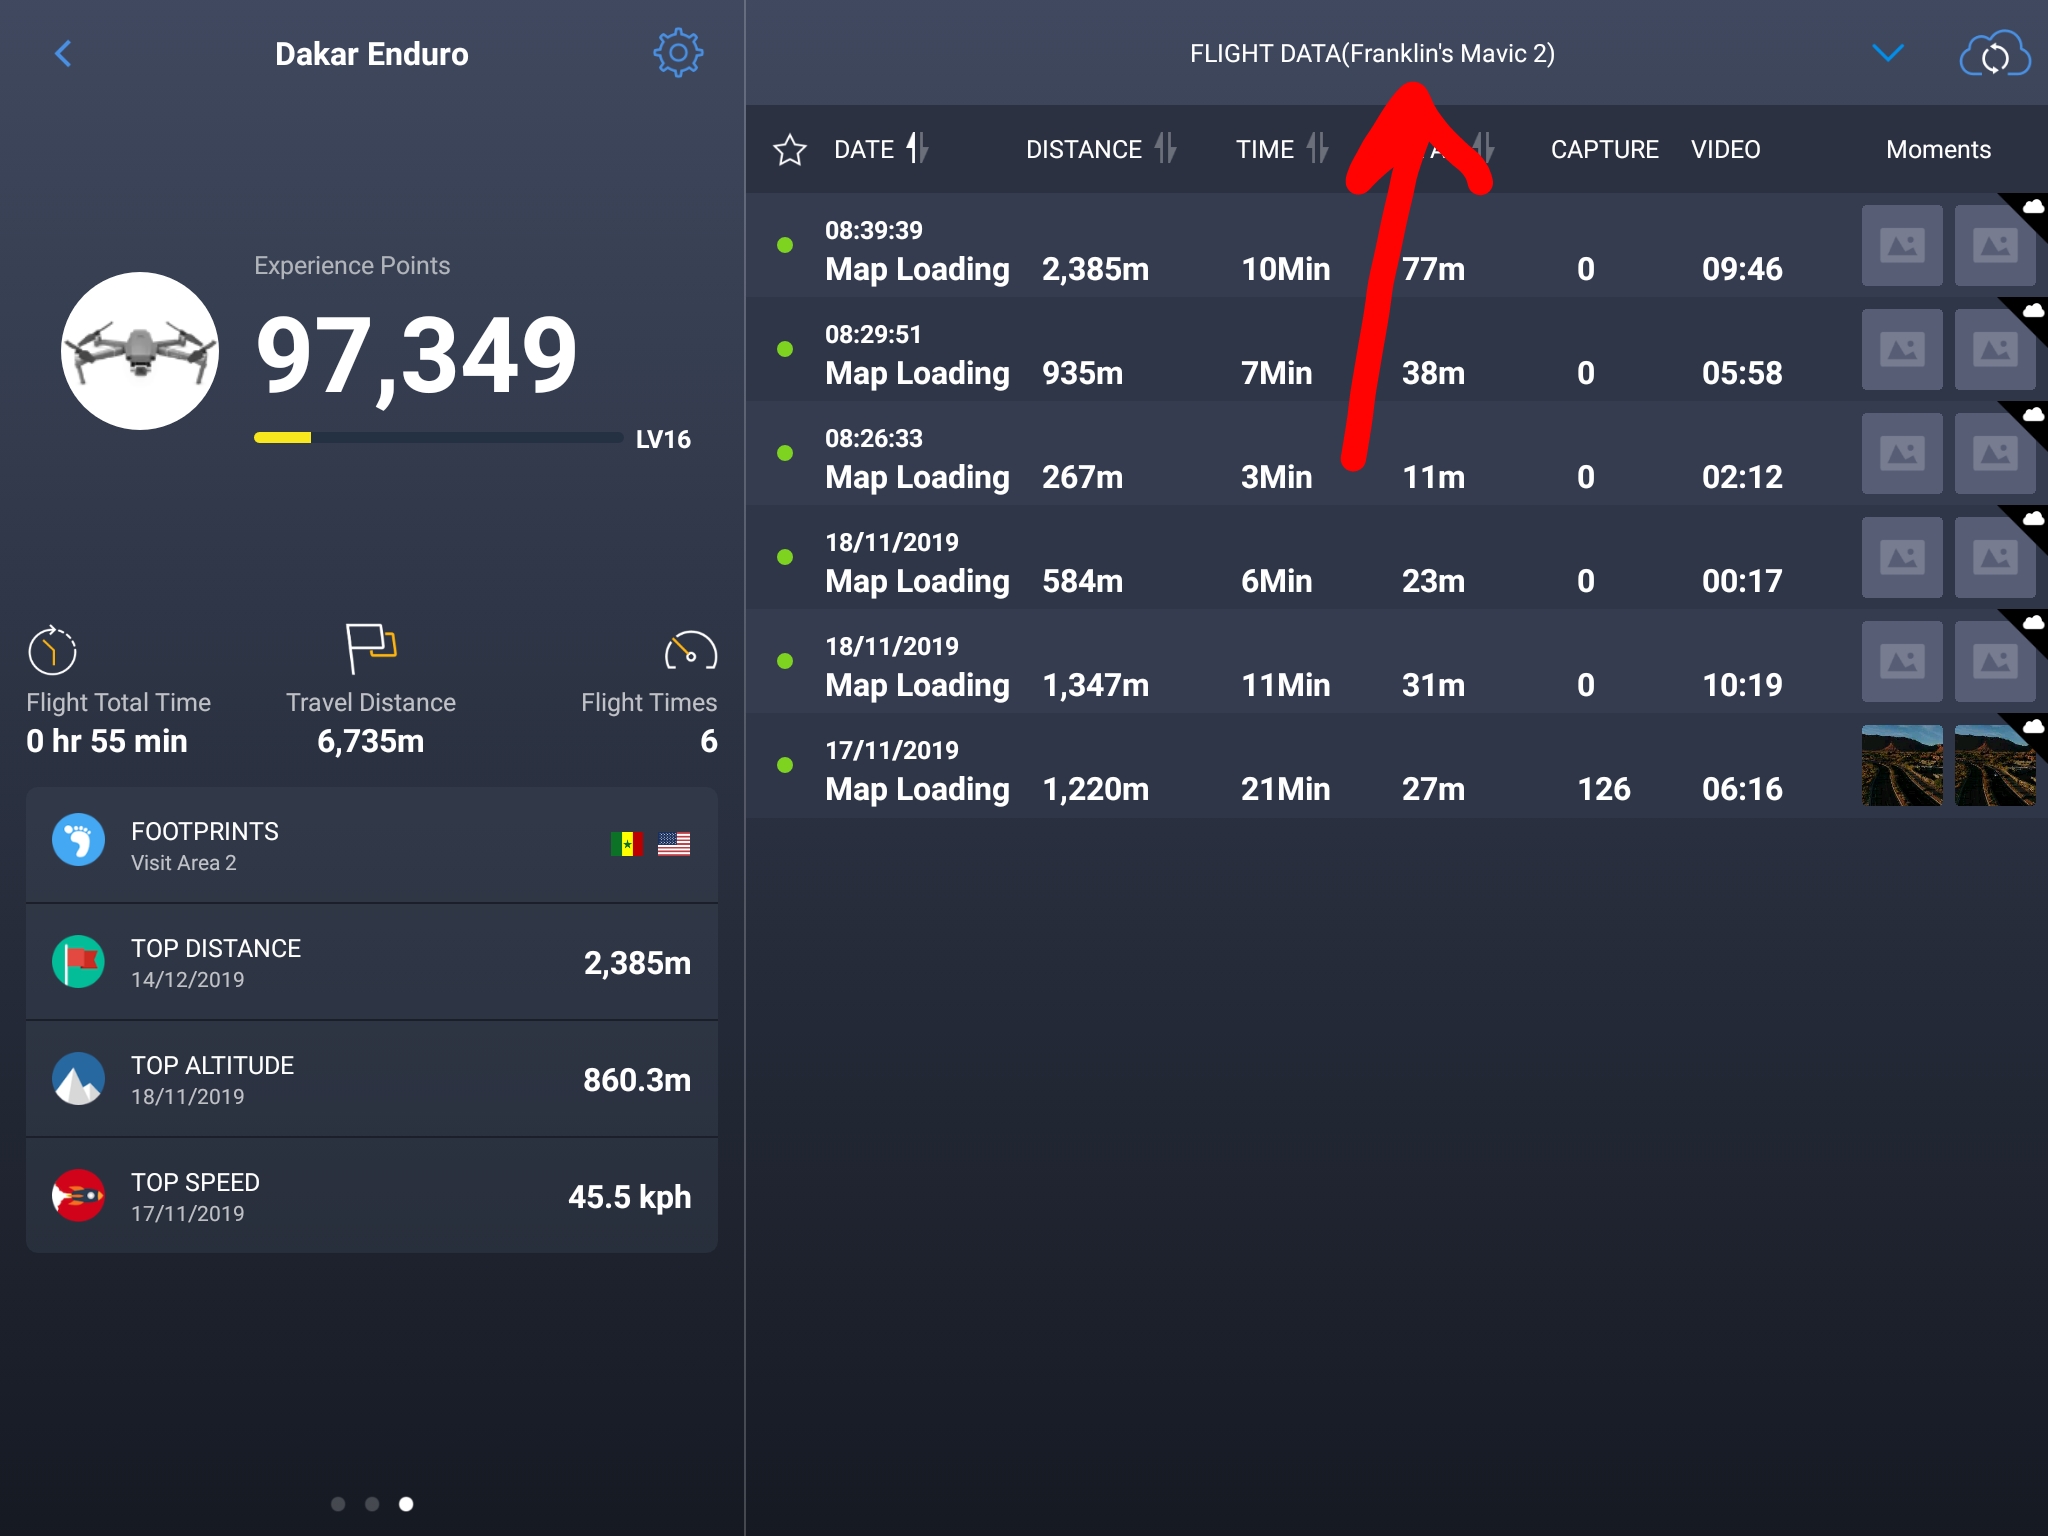Open first Moments thumbnail of 584m flight

[x=1902, y=557]
